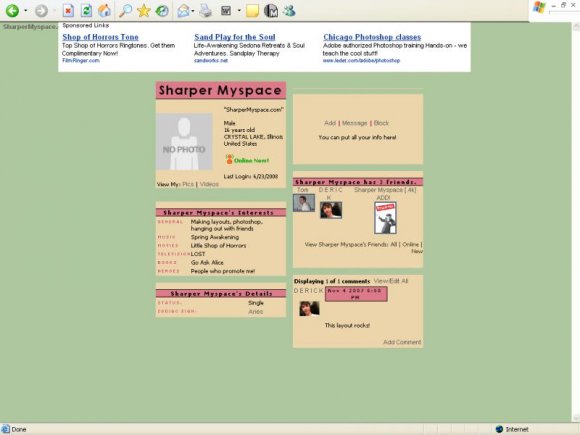View the profile's Videos link
580x435 pixels.
pyautogui.click(x=209, y=184)
